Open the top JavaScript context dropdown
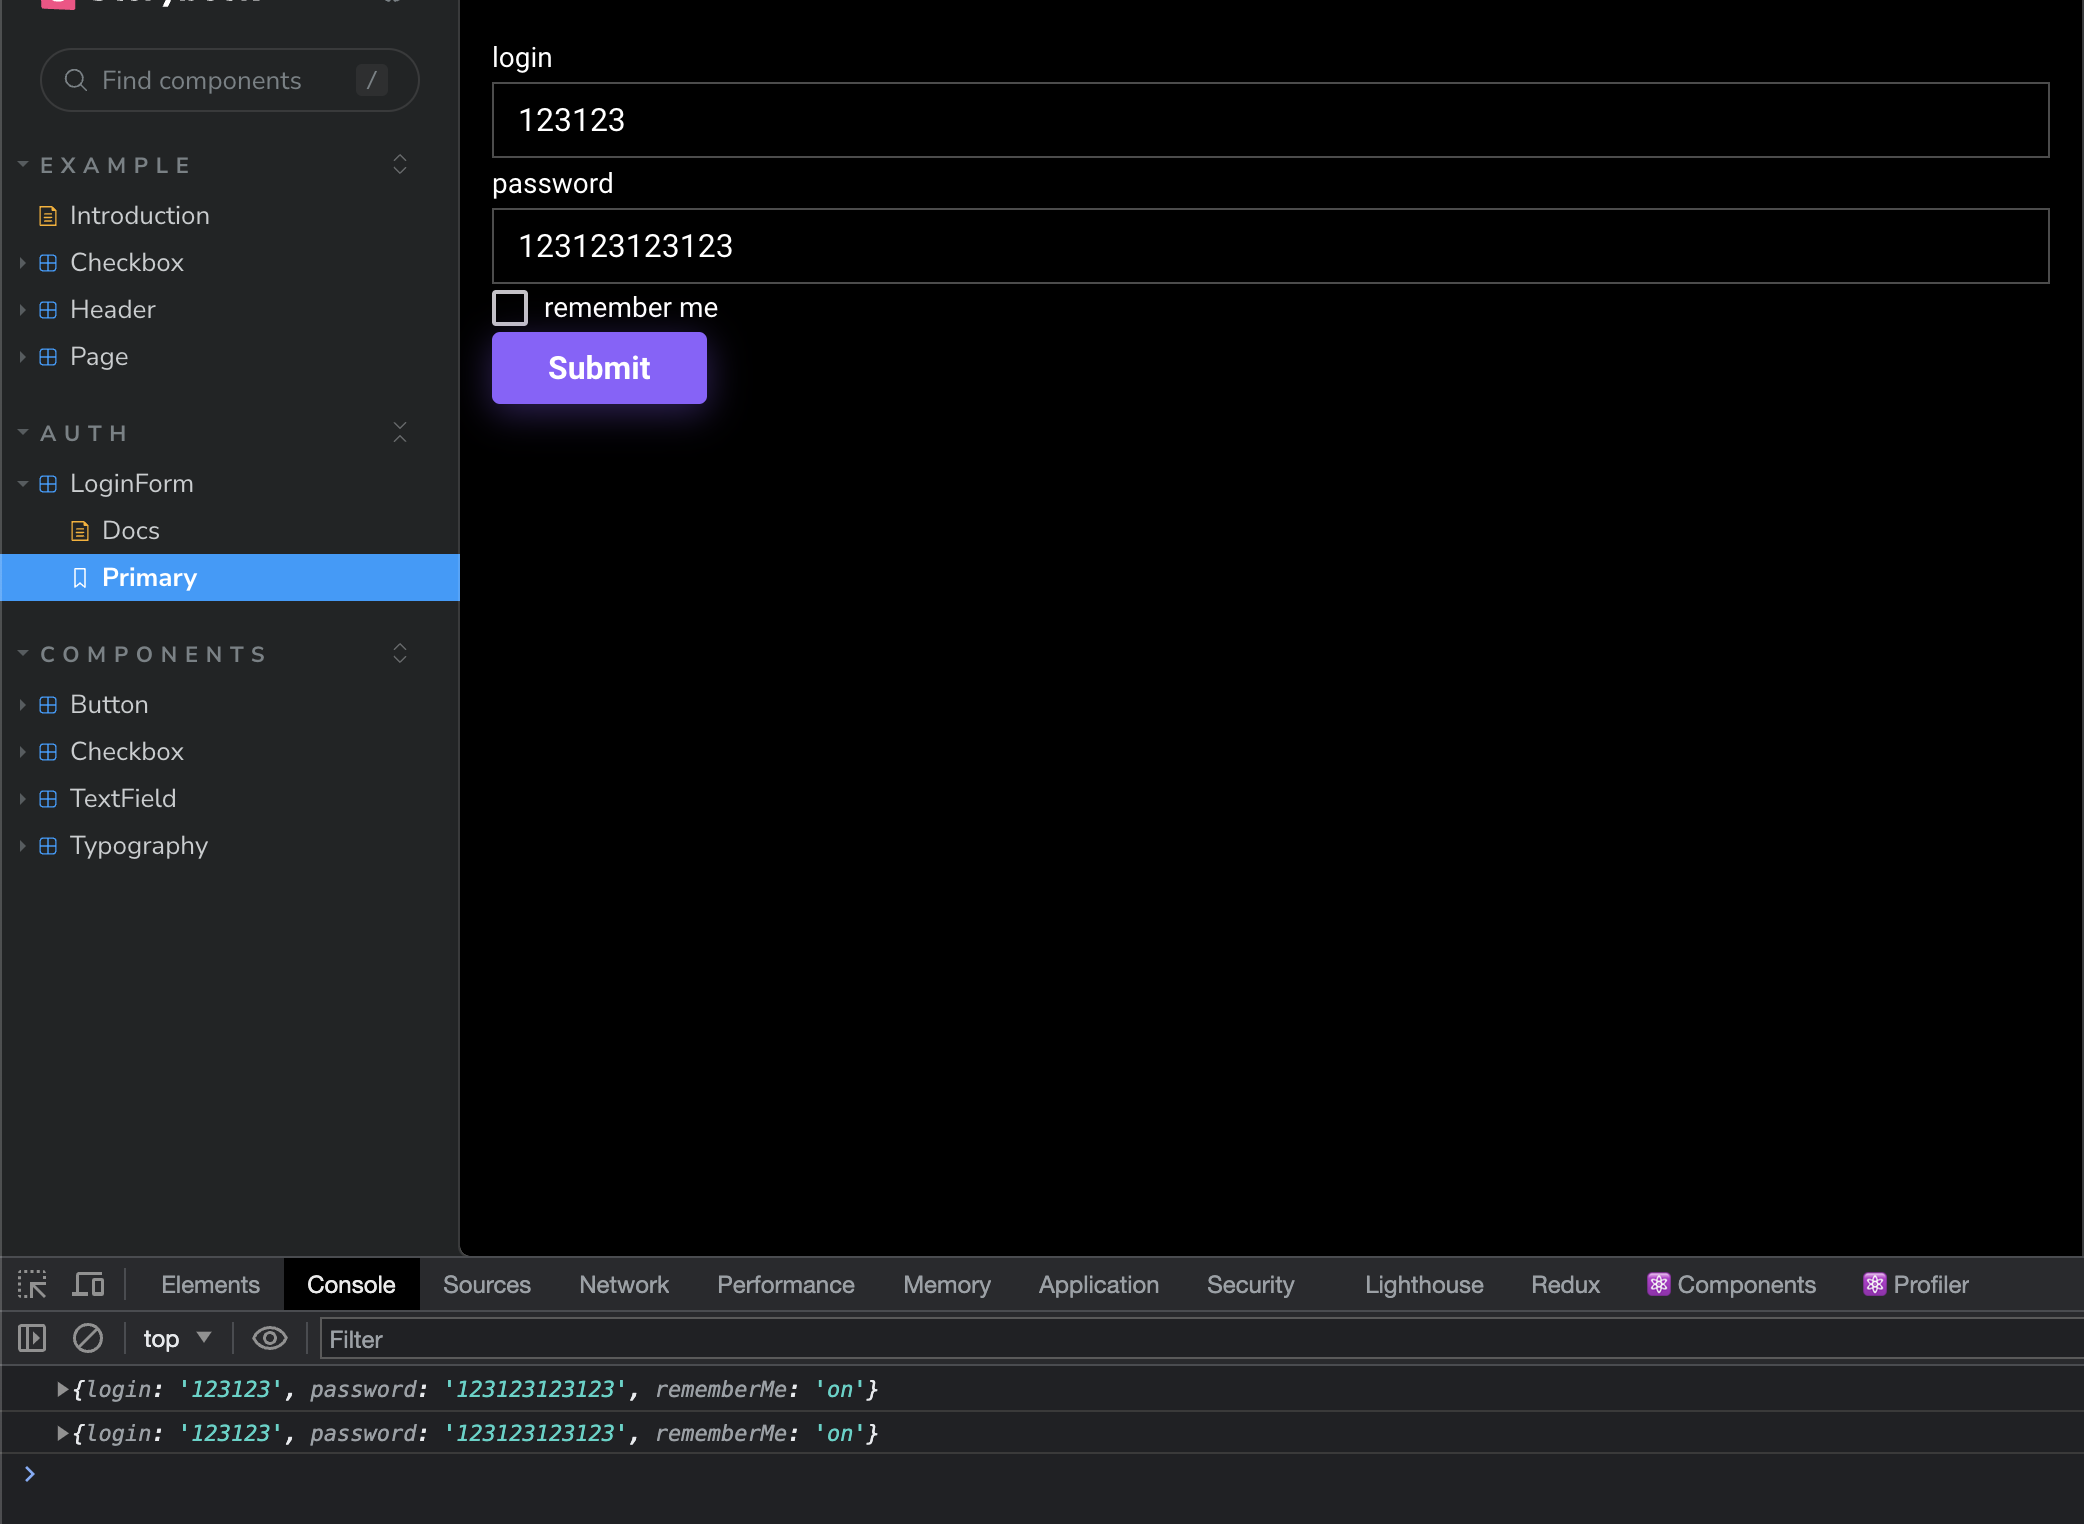The width and height of the screenshot is (2084, 1524). [177, 1338]
